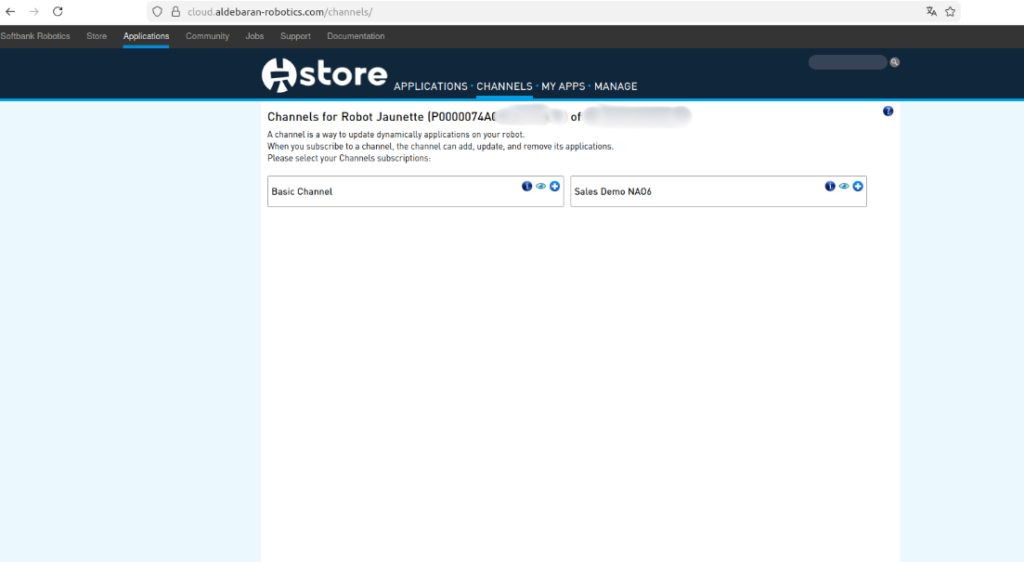Viewport: 1024px width, 562px height.
Task: Go back using browser back arrow
Action: (x=10, y=12)
